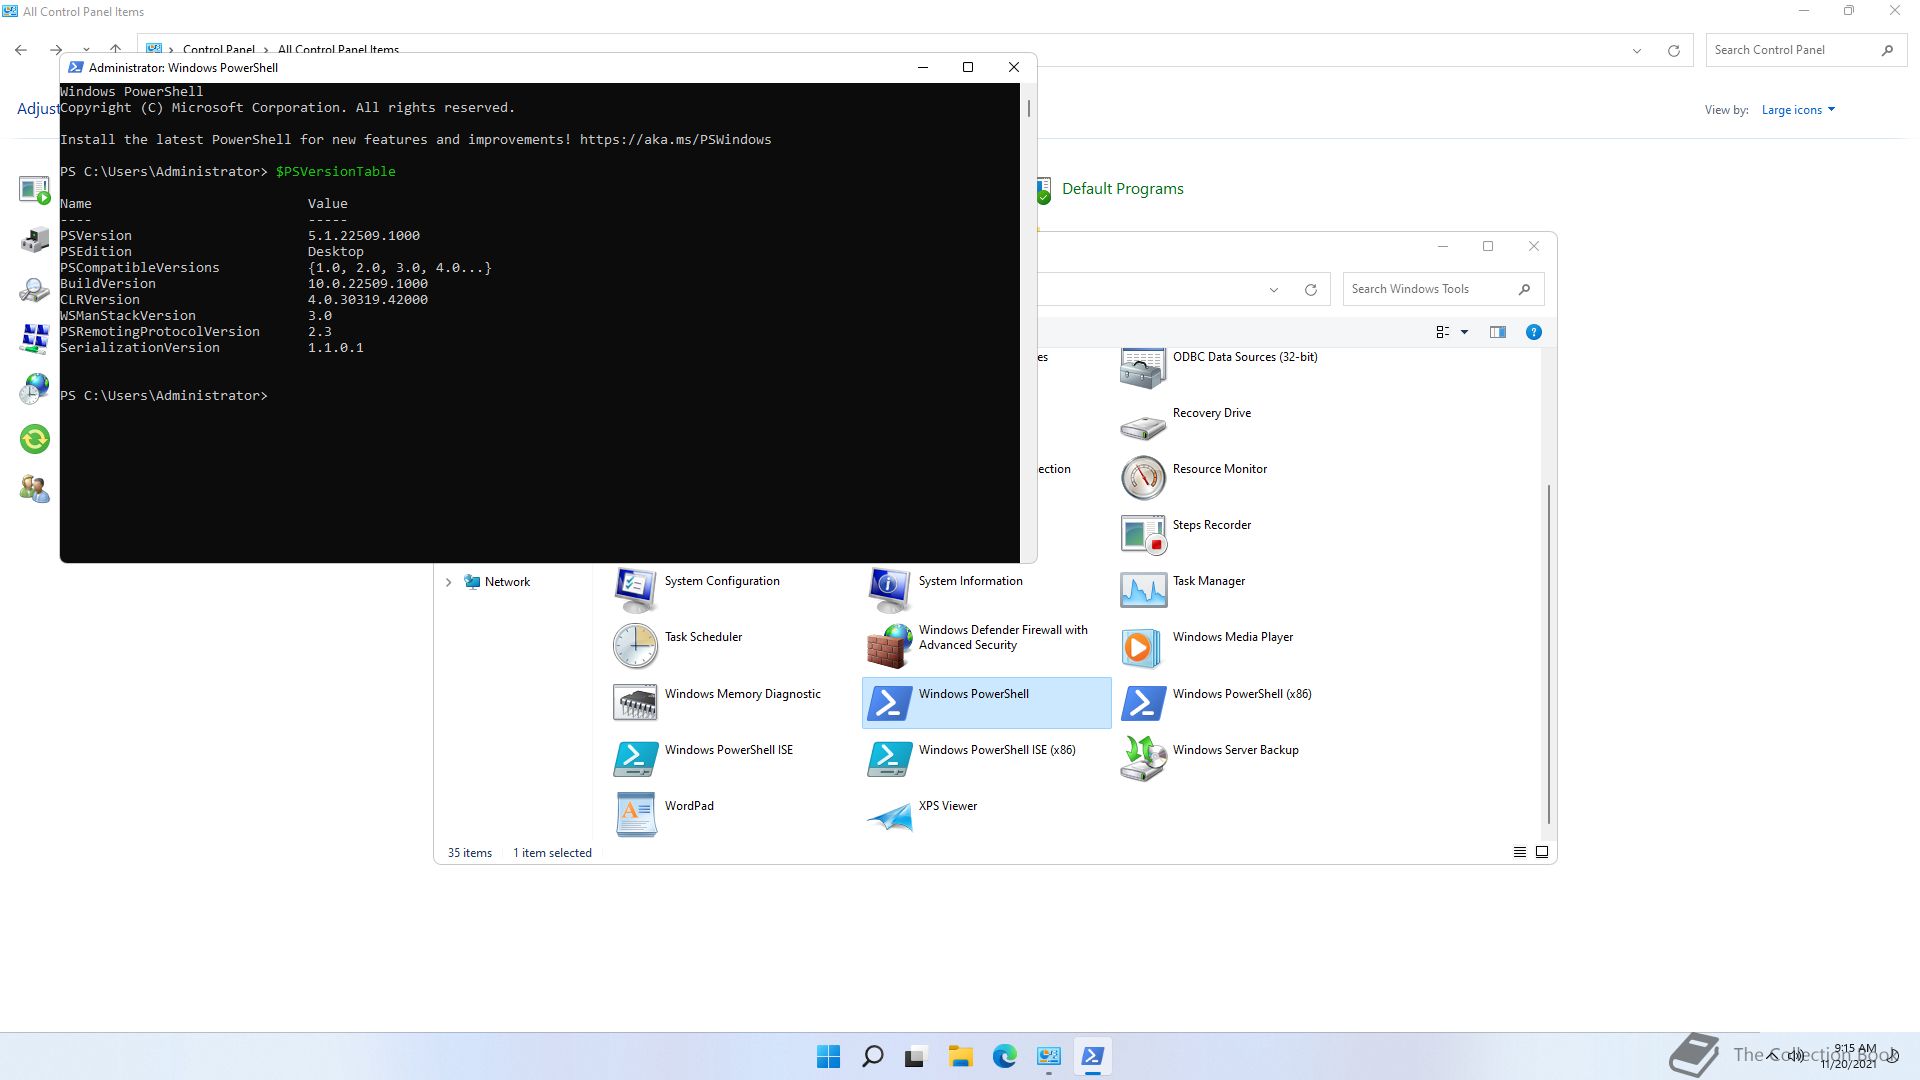Viewport: 1920px width, 1080px height.
Task: Open Windows PowerShell ISE icon
Action: tap(635, 760)
